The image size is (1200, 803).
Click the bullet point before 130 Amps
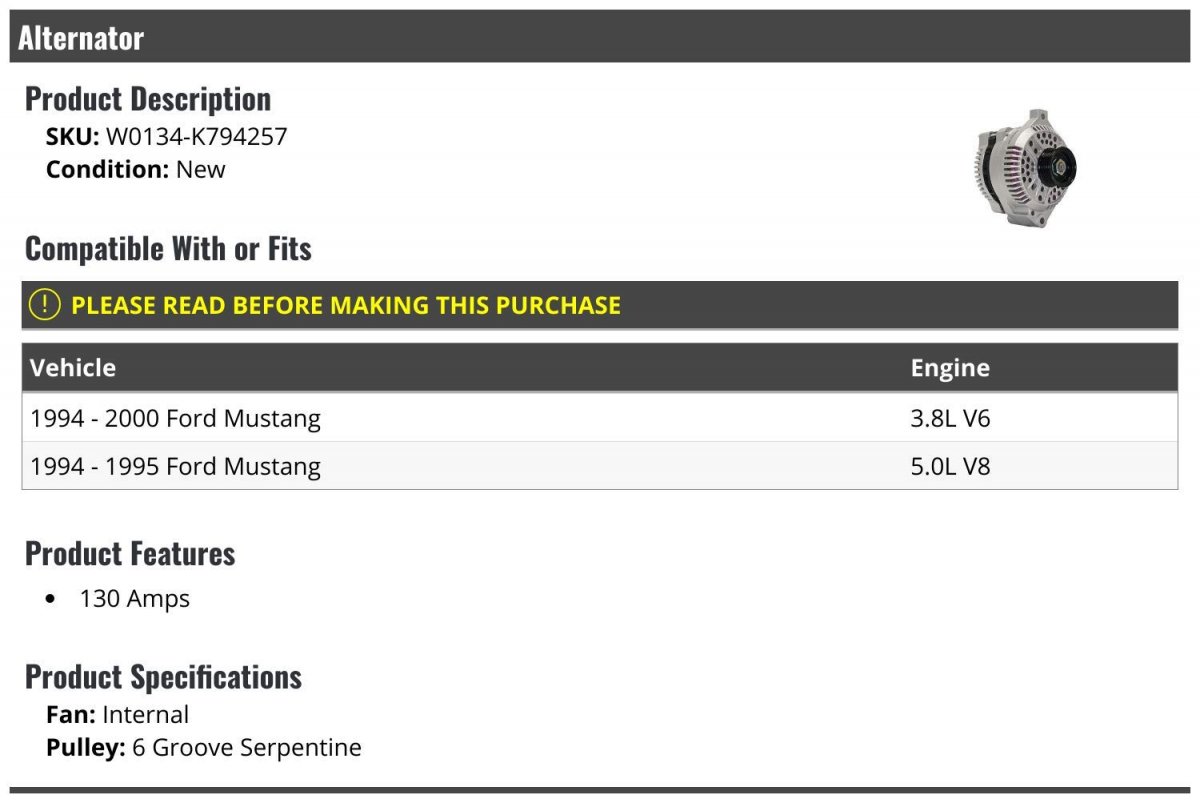click(x=51, y=600)
